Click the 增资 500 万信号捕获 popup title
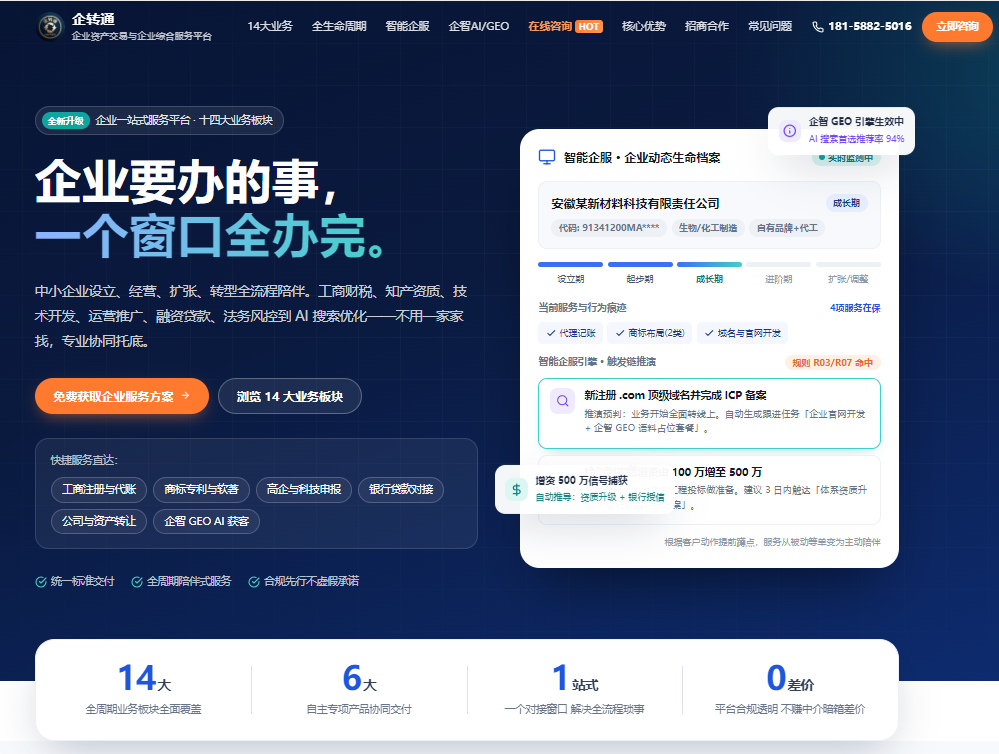This screenshot has width=999, height=754. pyautogui.click(x=581, y=480)
